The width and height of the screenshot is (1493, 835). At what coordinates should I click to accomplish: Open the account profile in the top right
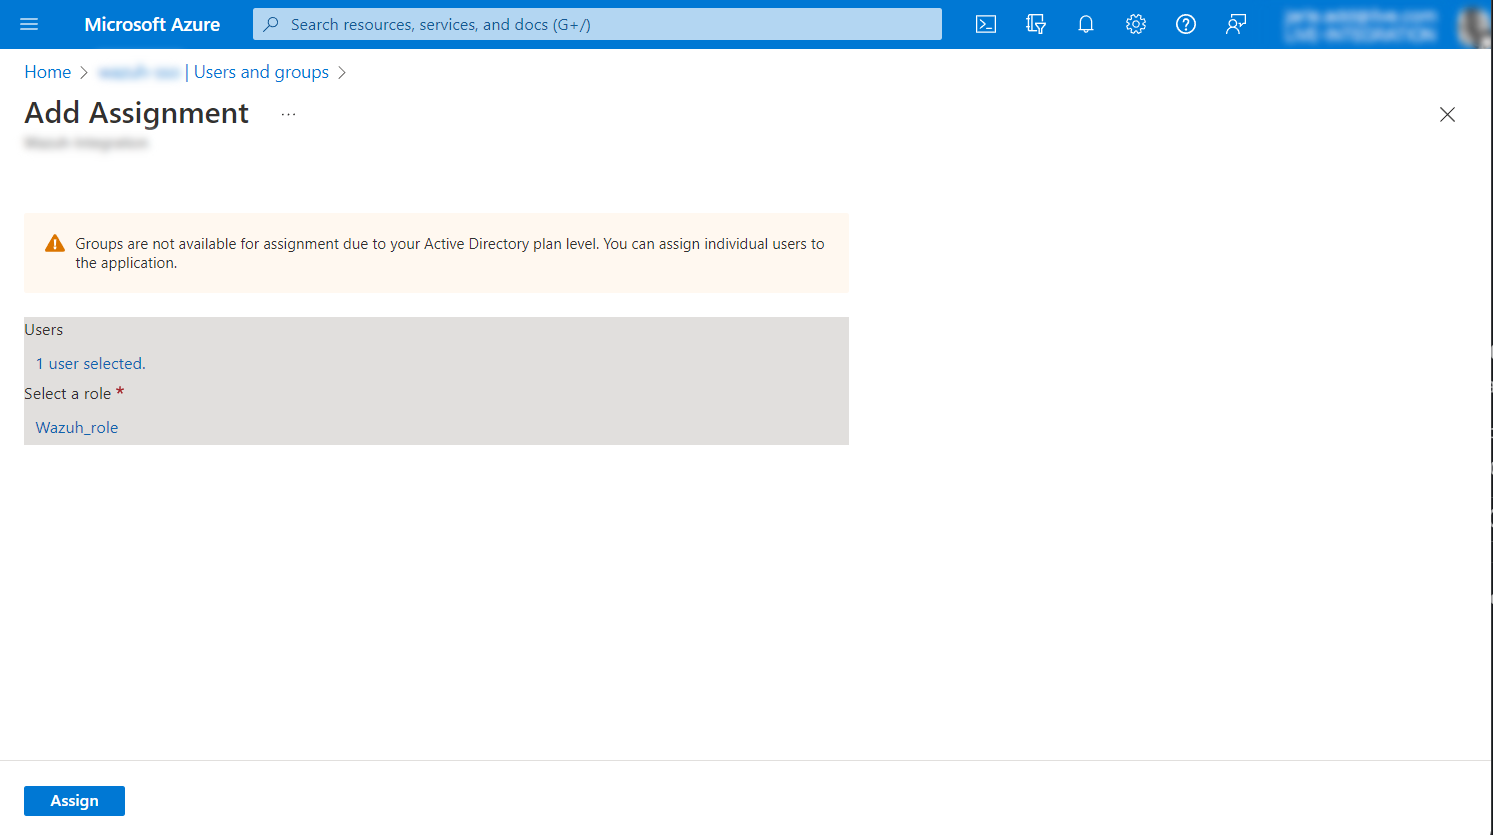(x=1385, y=24)
